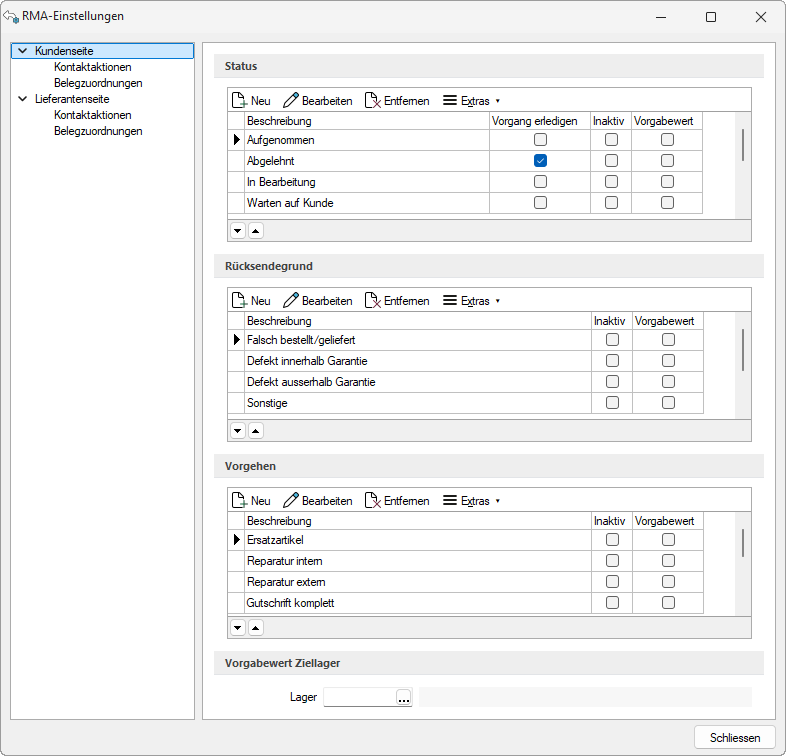The image size is (786, 756).
Task: Uncheck Vorgang erledigen for Abgelehnt
Action: [540, 161]
